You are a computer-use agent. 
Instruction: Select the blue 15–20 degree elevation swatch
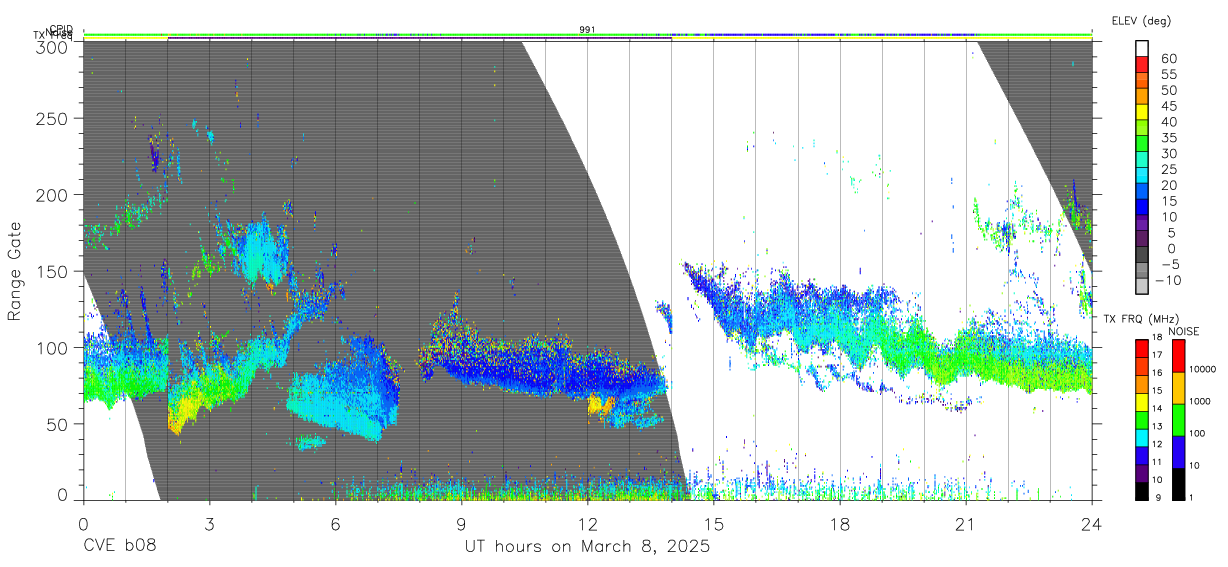[1142, 191]
